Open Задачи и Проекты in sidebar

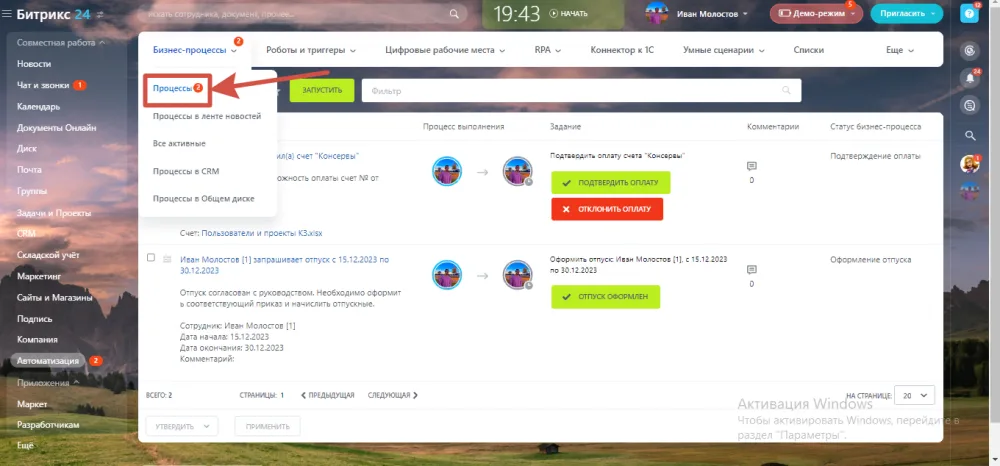click(54, 213)
